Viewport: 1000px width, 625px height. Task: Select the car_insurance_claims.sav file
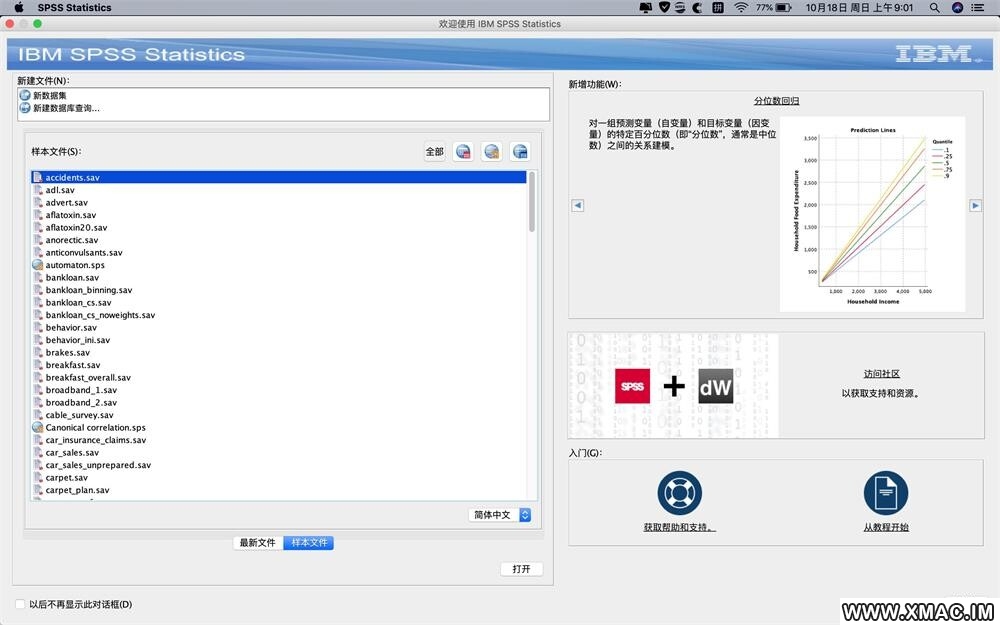(279, 440)
